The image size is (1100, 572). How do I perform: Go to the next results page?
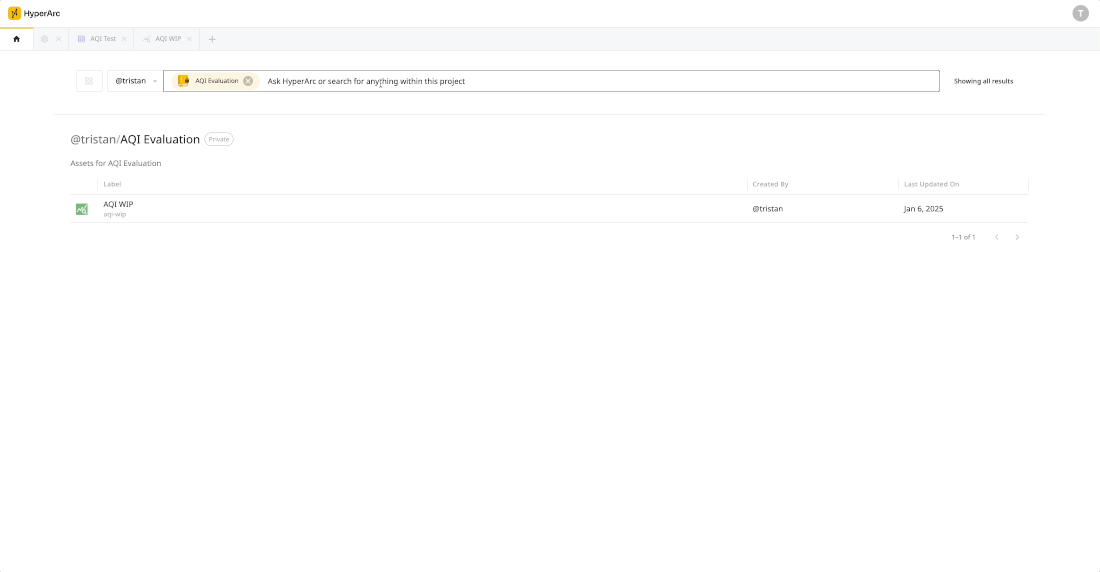(x=1017, y=237)
